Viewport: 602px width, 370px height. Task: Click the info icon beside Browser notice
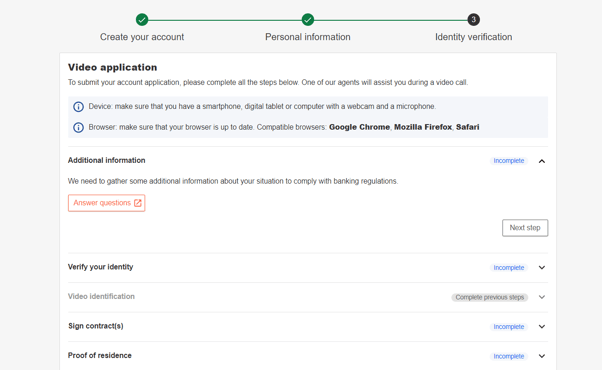click(x=78, y=127)
